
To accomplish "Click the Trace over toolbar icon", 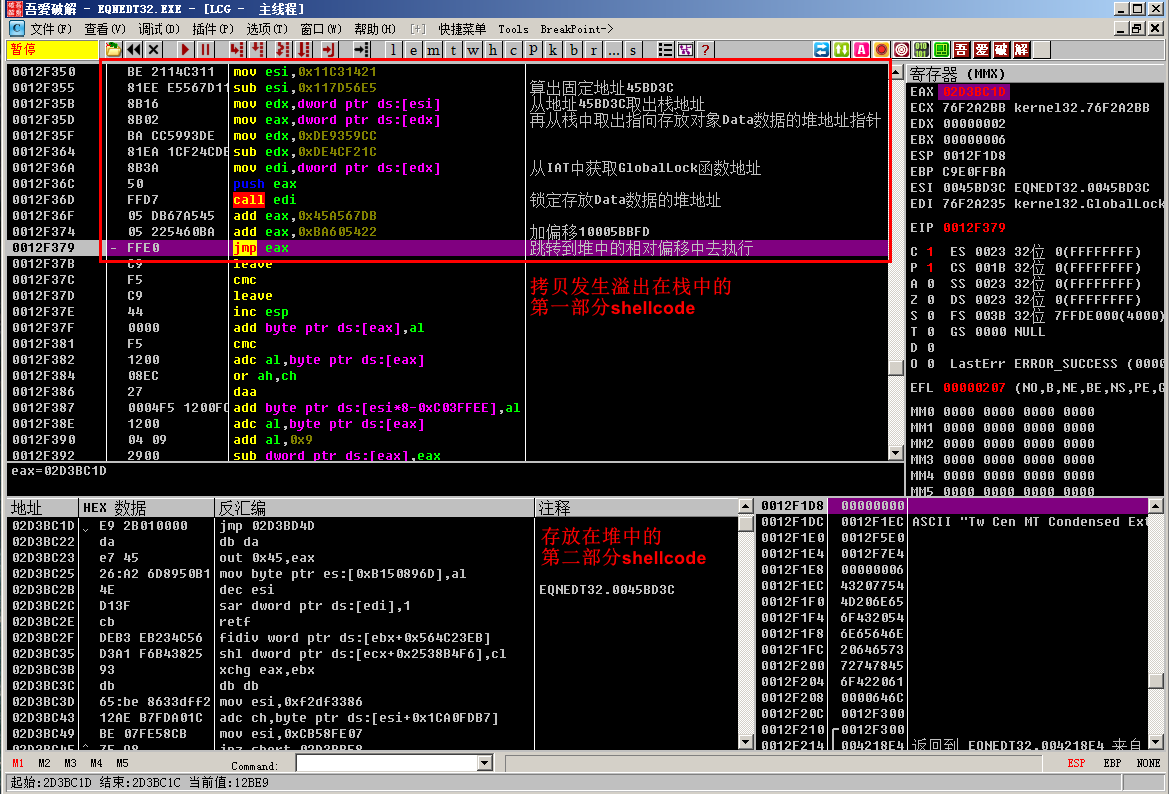I will 304,50.
